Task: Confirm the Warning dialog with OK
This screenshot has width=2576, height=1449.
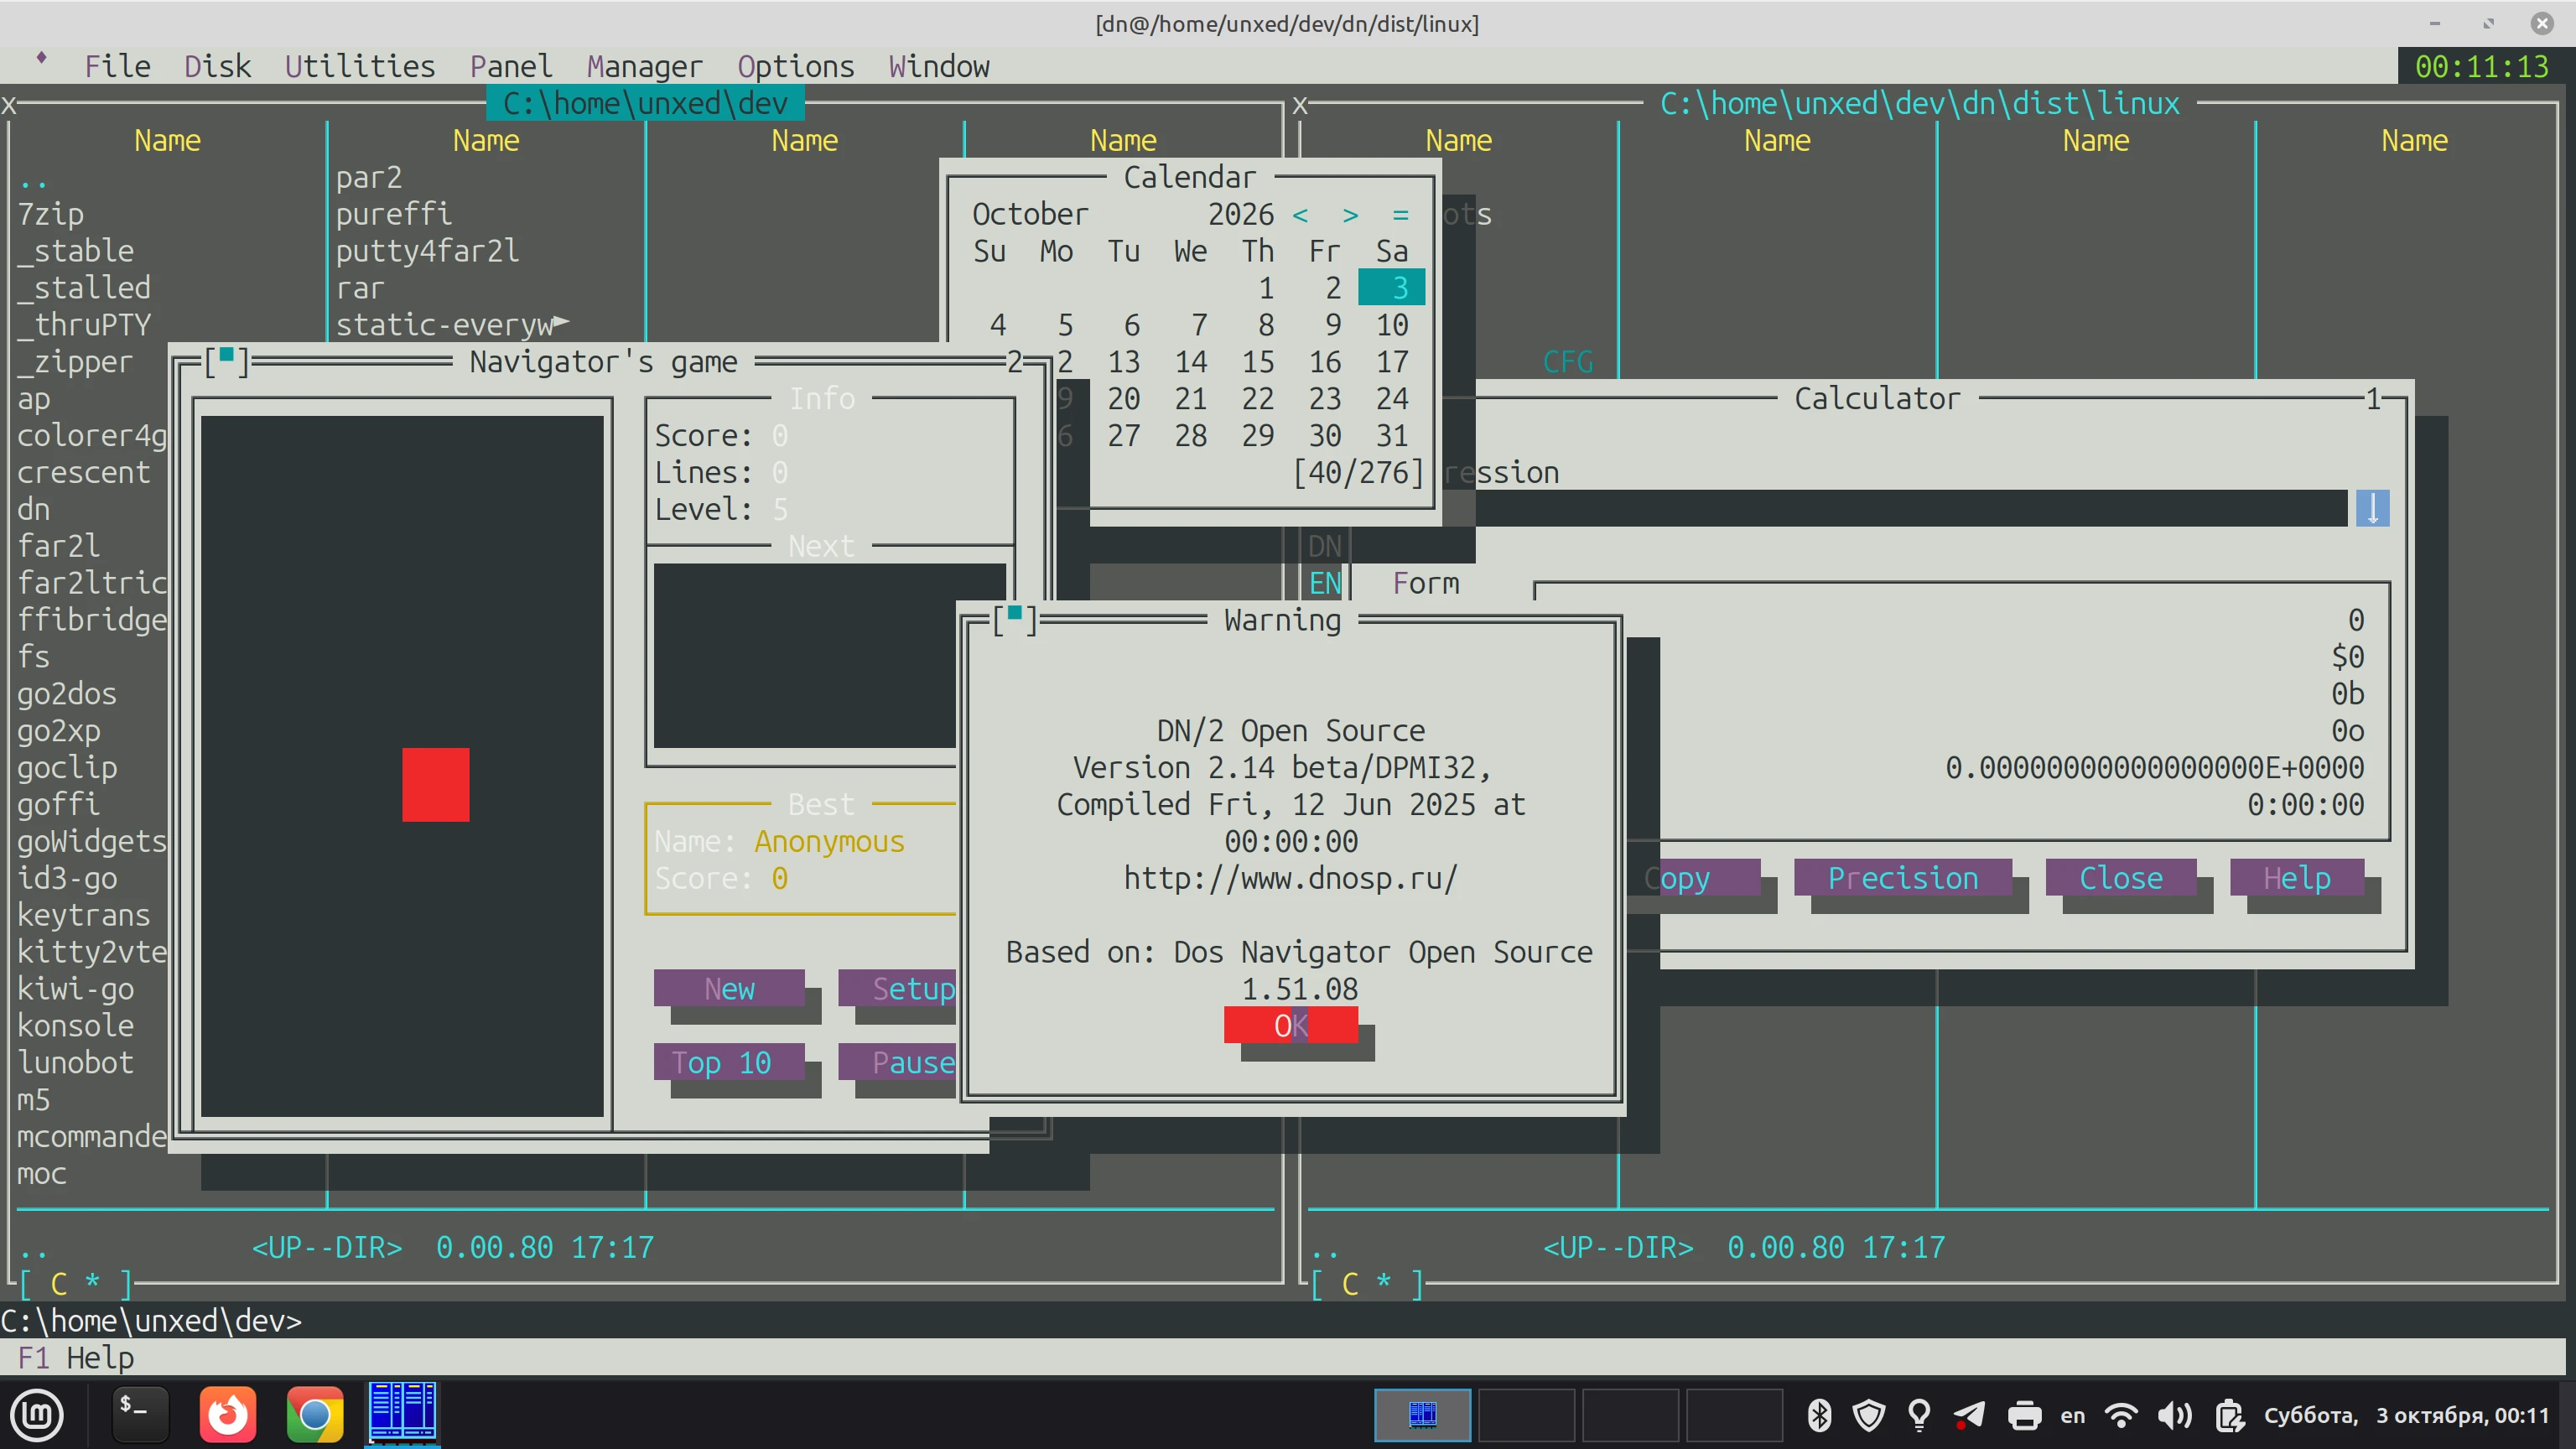Action: pos(1290,1025)
